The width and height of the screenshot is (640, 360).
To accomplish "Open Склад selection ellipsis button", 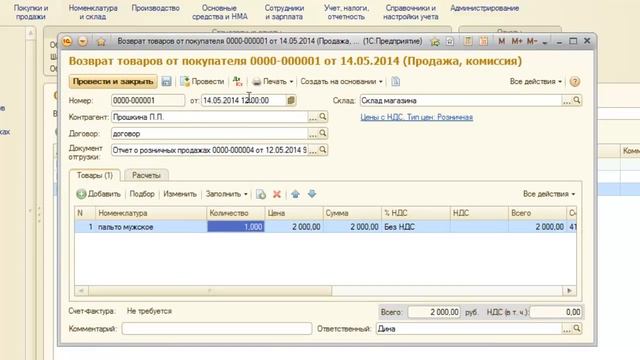I will pyautogui.click(x=567, y=100).
